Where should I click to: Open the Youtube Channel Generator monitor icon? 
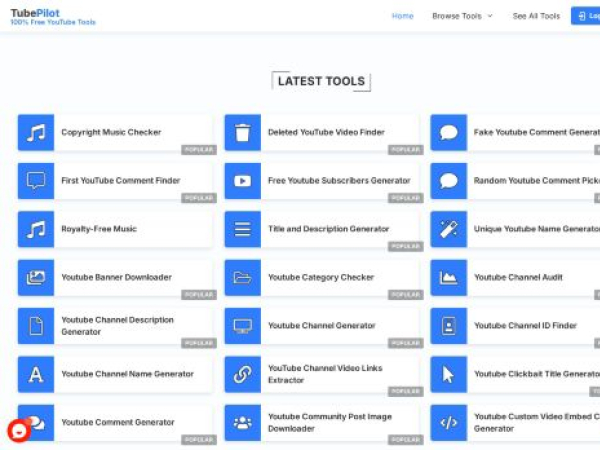(243, 326)
